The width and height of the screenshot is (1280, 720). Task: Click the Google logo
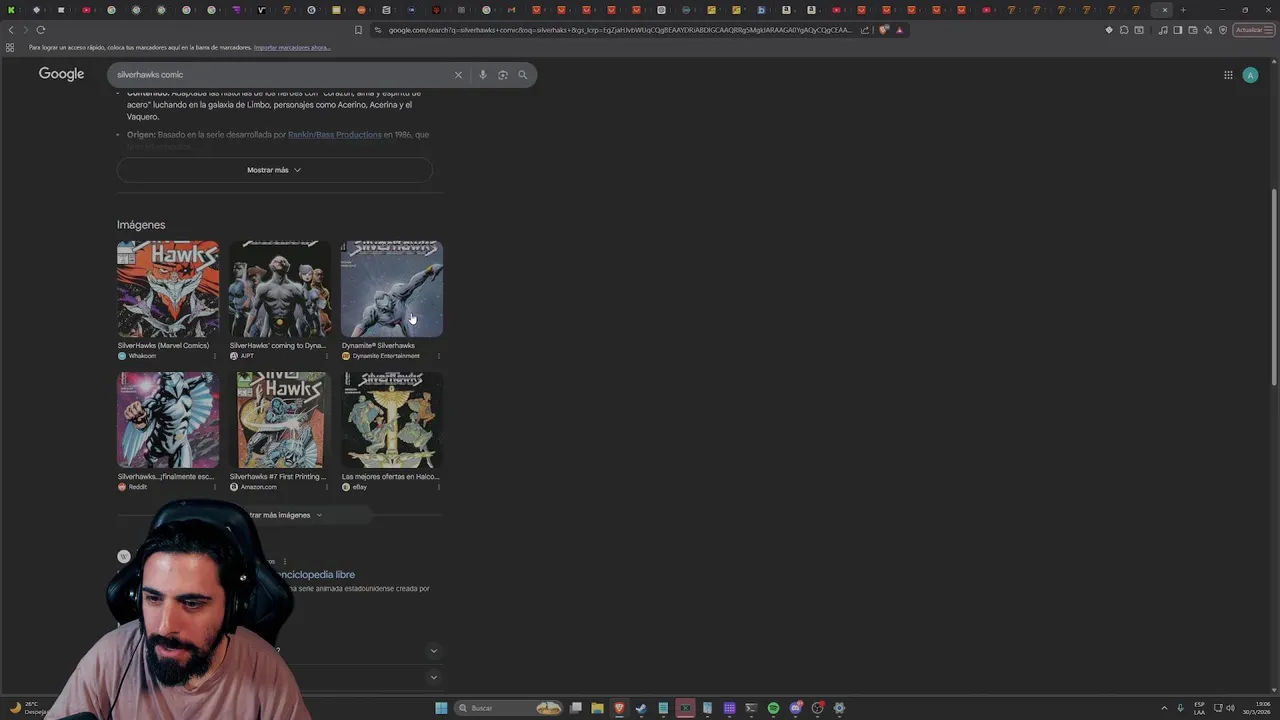[61, 74]
